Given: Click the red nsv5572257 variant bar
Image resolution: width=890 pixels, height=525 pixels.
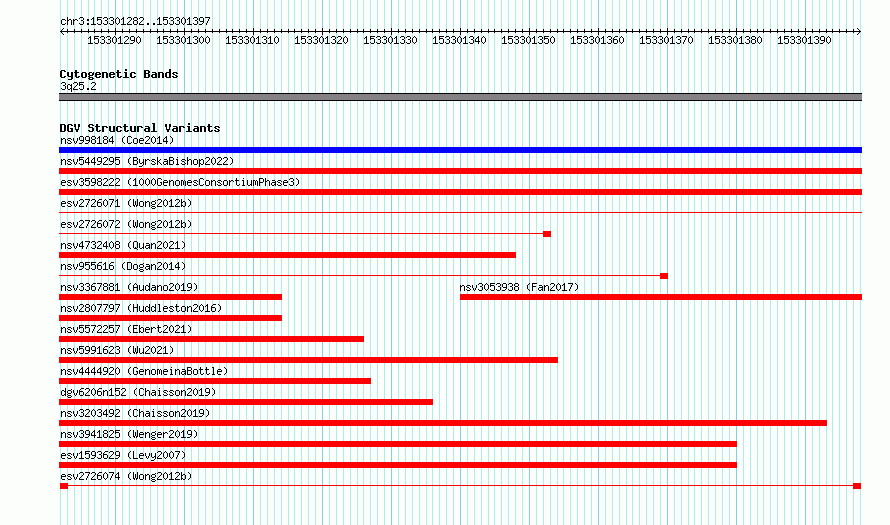Looking at the screenshot, I should pos(211,339).
